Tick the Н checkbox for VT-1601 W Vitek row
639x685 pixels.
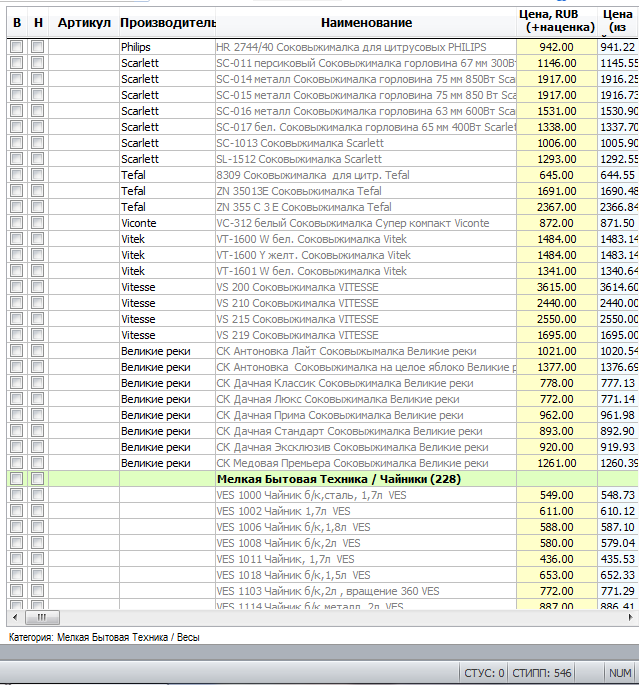(x=38, y=271)
